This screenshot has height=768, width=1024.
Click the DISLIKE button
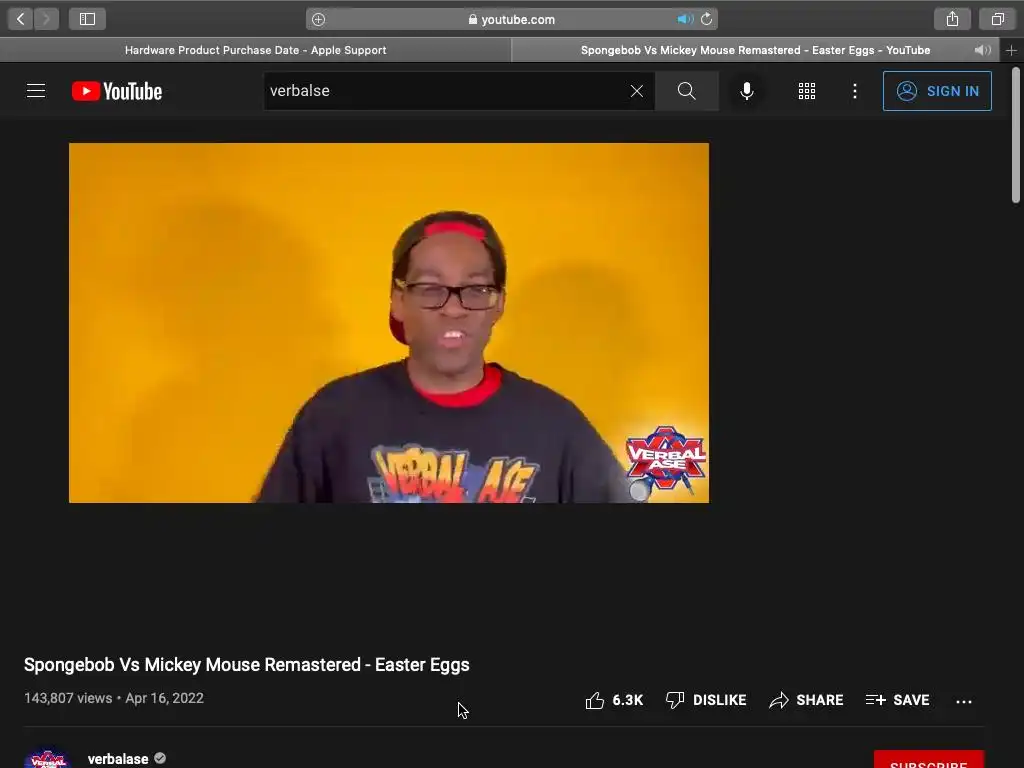705,700
